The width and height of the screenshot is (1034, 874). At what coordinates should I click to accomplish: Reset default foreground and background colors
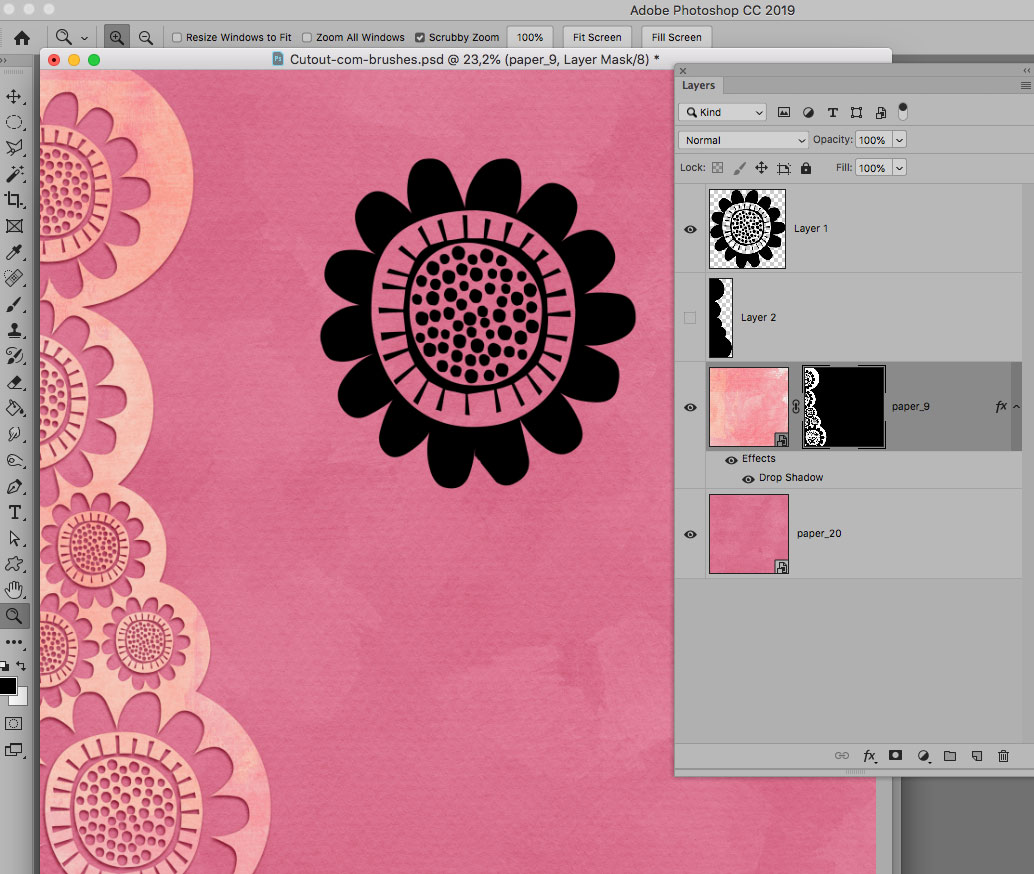coord(5,666)
